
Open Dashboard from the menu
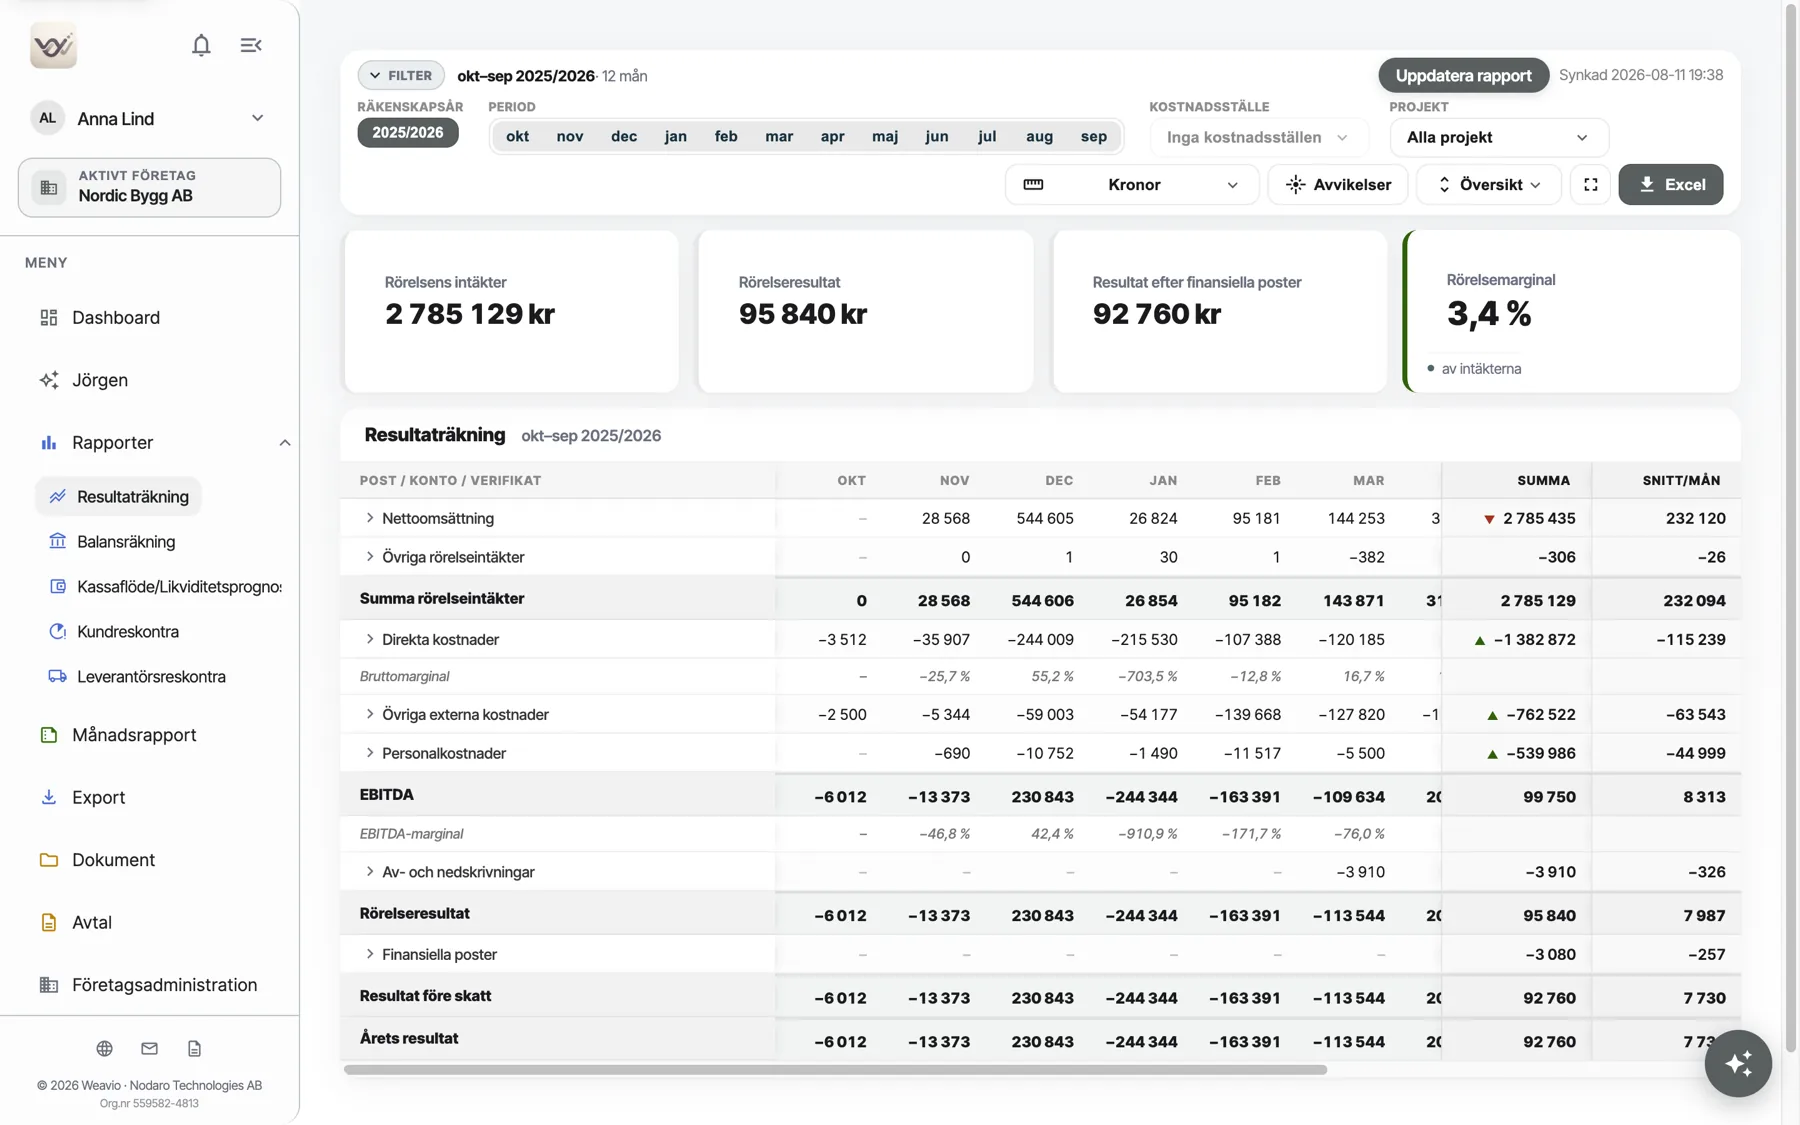pos(116,317)
